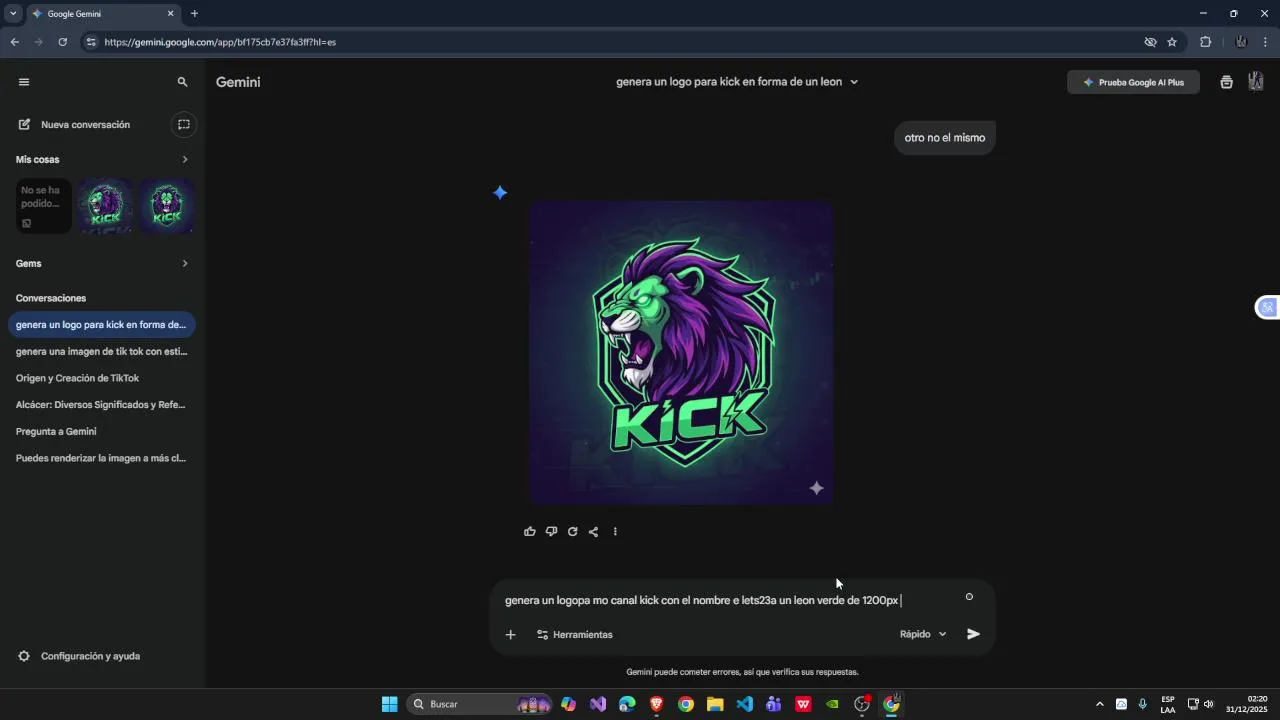Open Visual Studio Code from taskbar
1280x720 pixels.
click(x=744, y=704)
